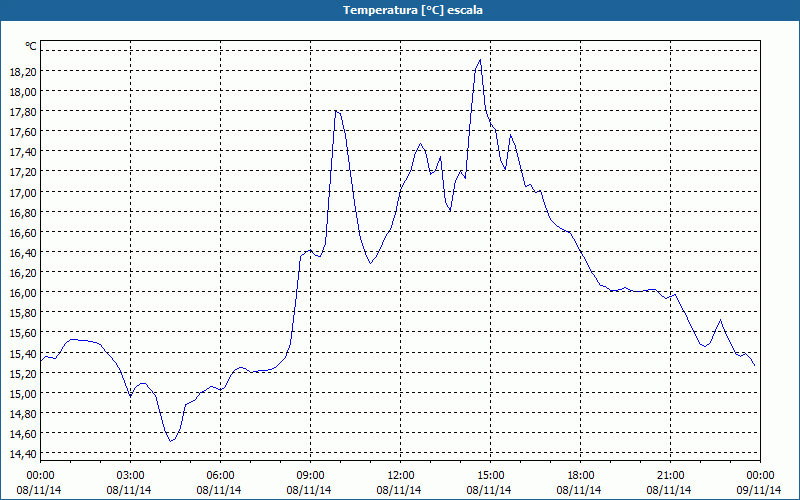Select the 17,40 y-axis label

23,152
